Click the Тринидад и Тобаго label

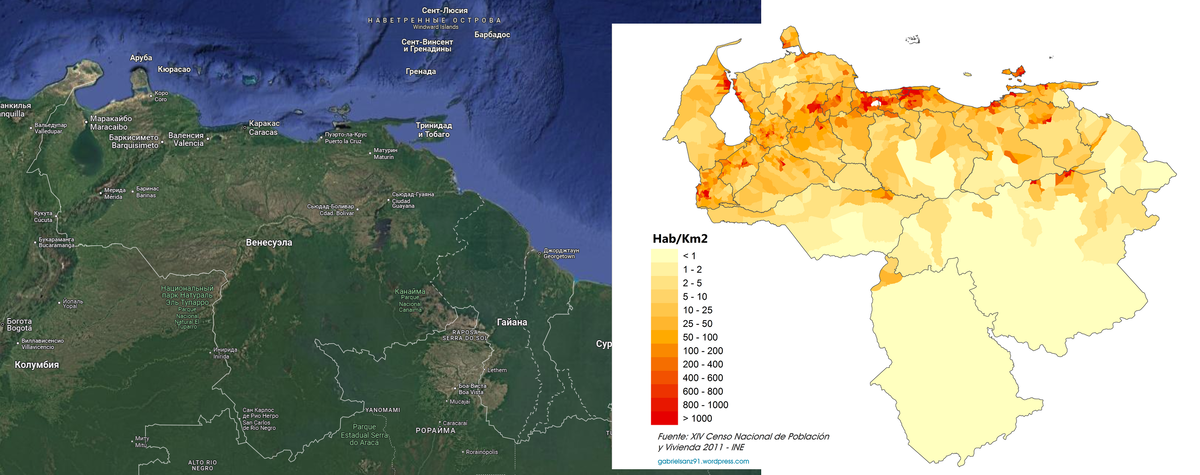tap(435, 129)
